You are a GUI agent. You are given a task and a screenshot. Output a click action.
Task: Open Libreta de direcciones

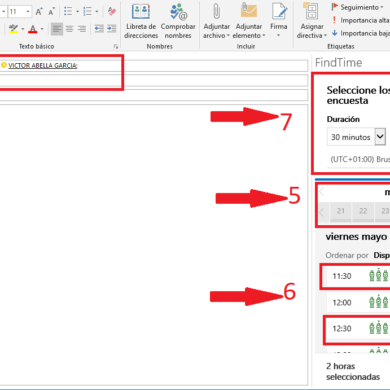[x=141, y=21]
